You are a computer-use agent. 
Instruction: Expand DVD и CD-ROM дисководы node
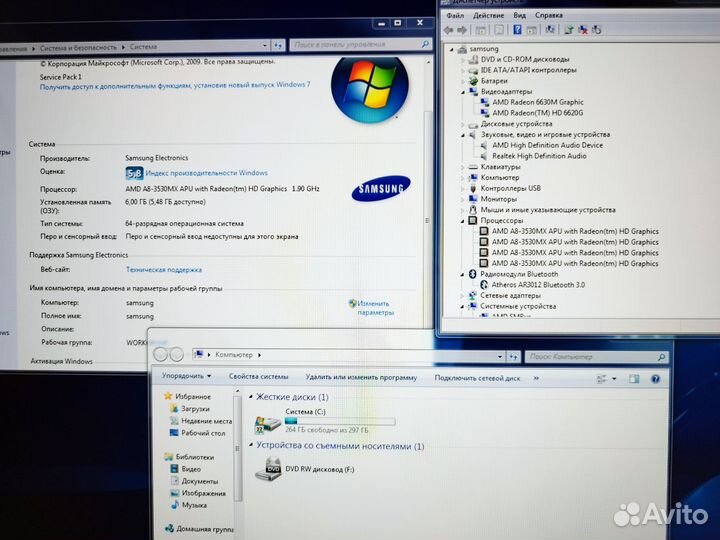click(x=463, y=60)
